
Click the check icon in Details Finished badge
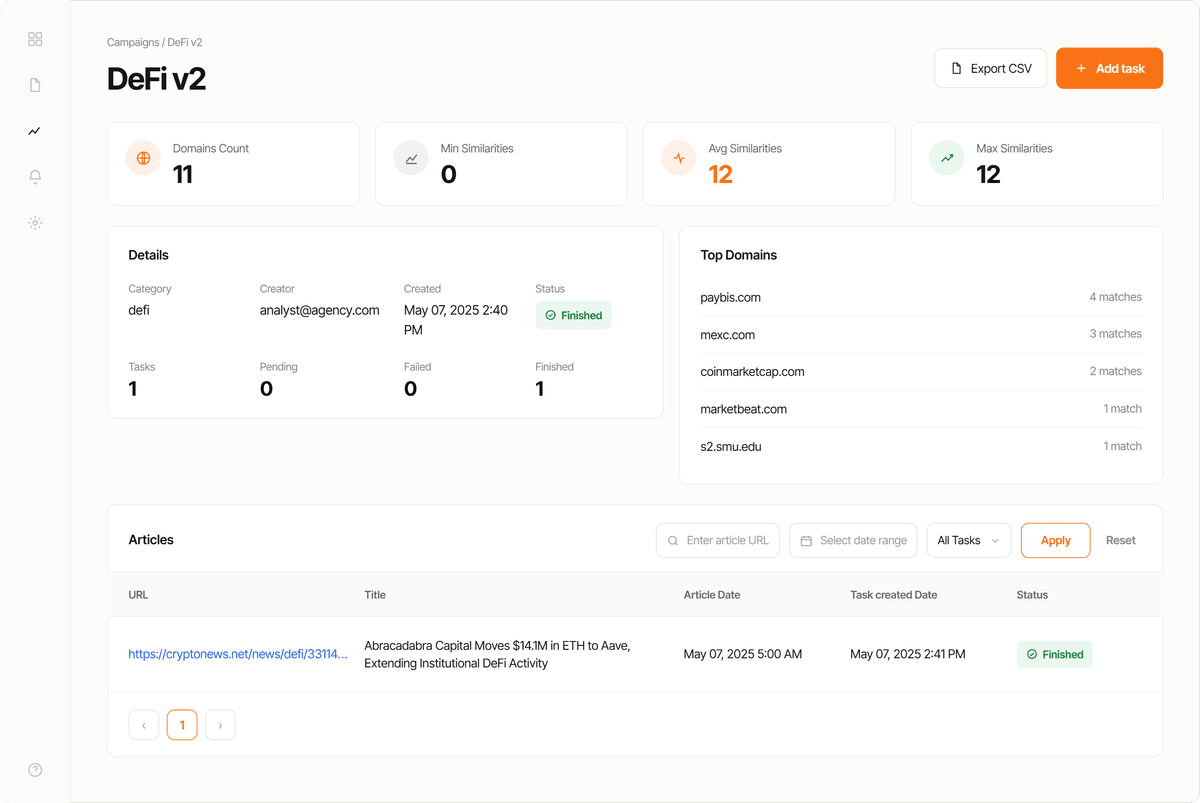[550, 315]
